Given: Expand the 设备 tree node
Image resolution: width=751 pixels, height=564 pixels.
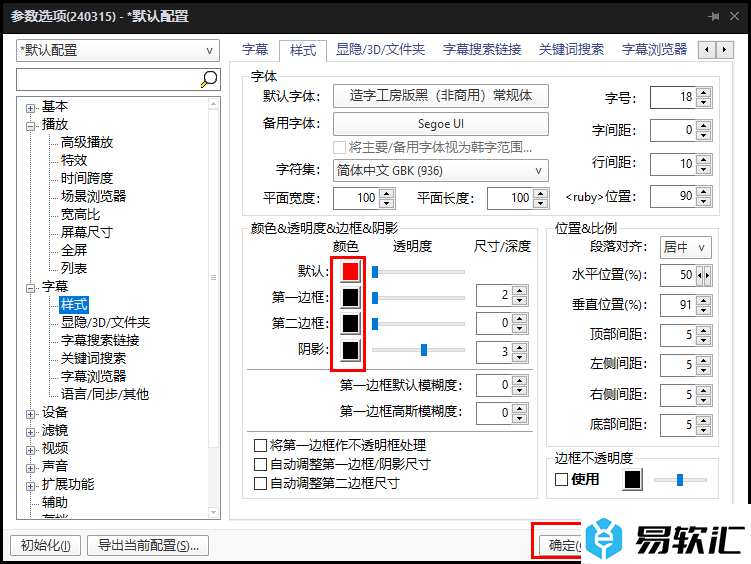Looking at the screenshot, I should tap(30, 414).
